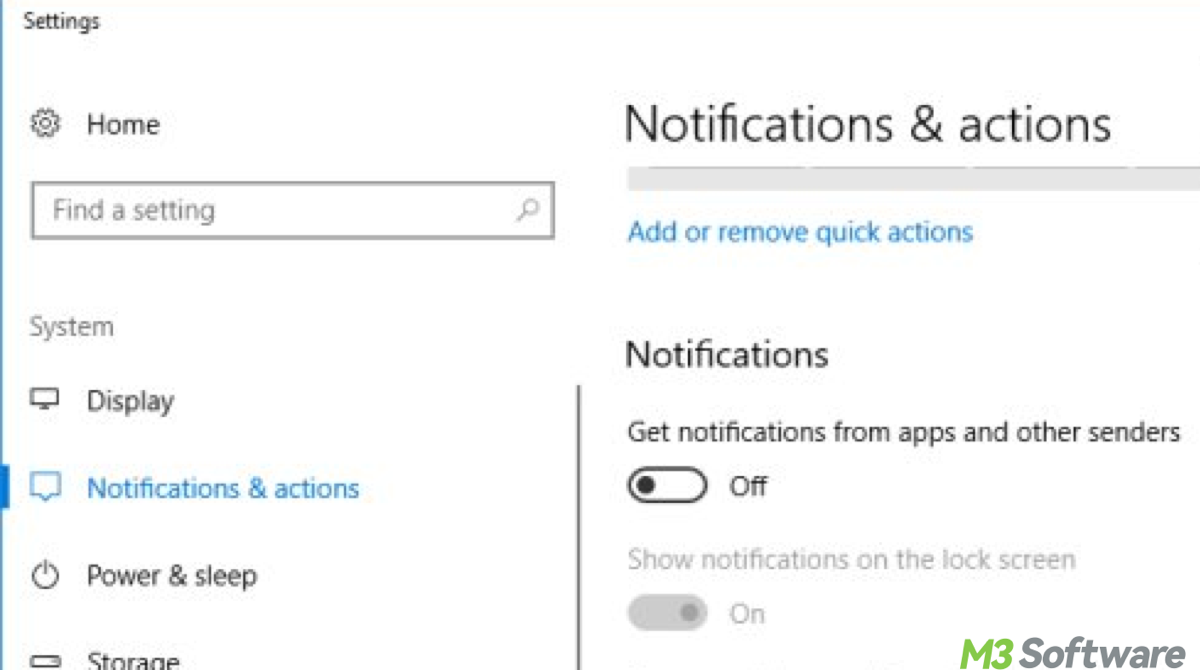This screenshot has height=670, width=1200.
Task: Click the Display monitor icon
Action: pyautogui.click(x=46, y=400)
